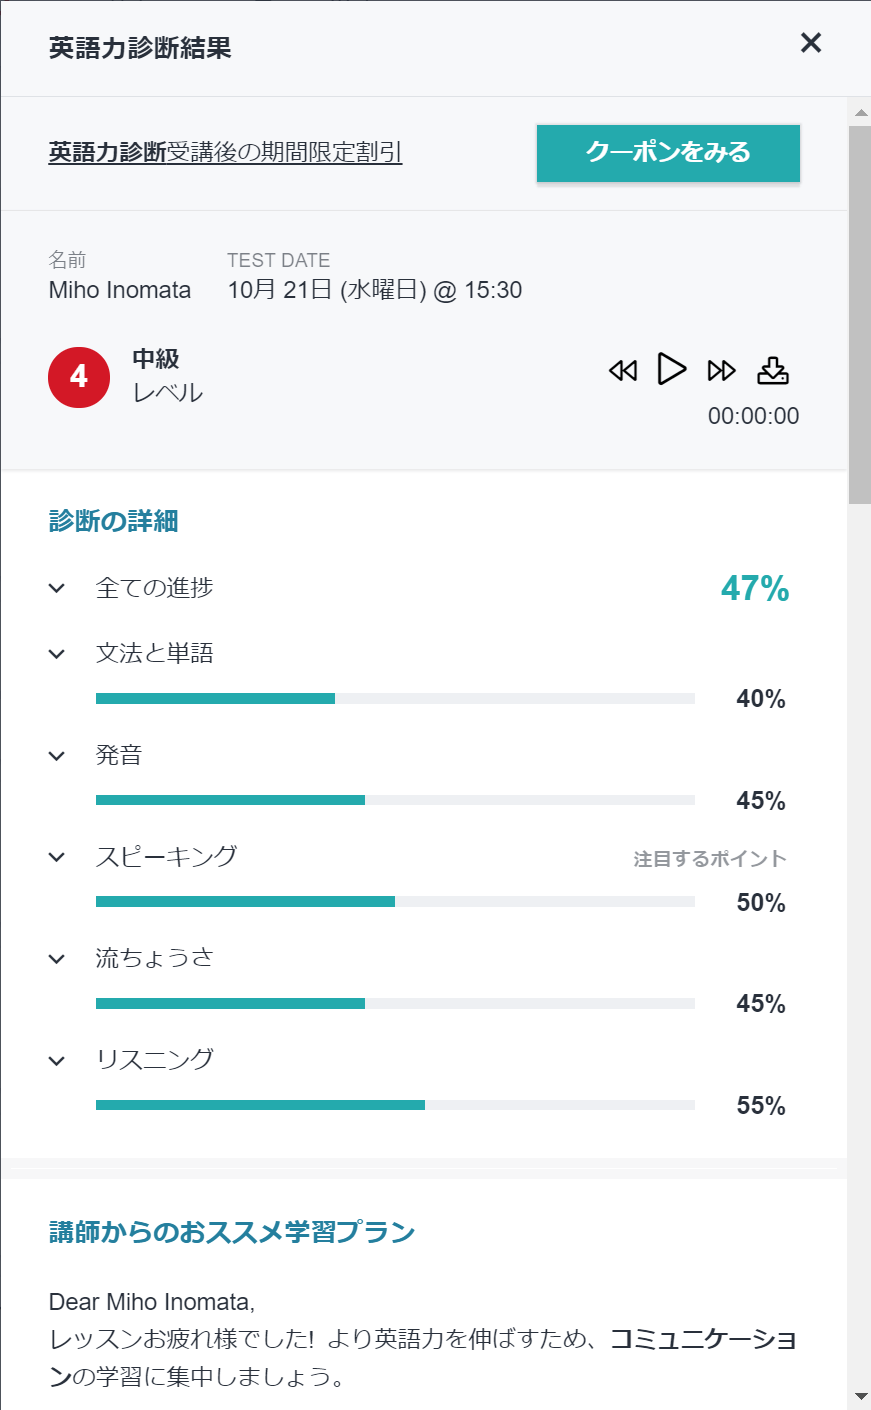Viewport: 871px width, 1410px height.
Task: Click the 文法と単語 40% progress bar
Action: (x=395, y=698)
